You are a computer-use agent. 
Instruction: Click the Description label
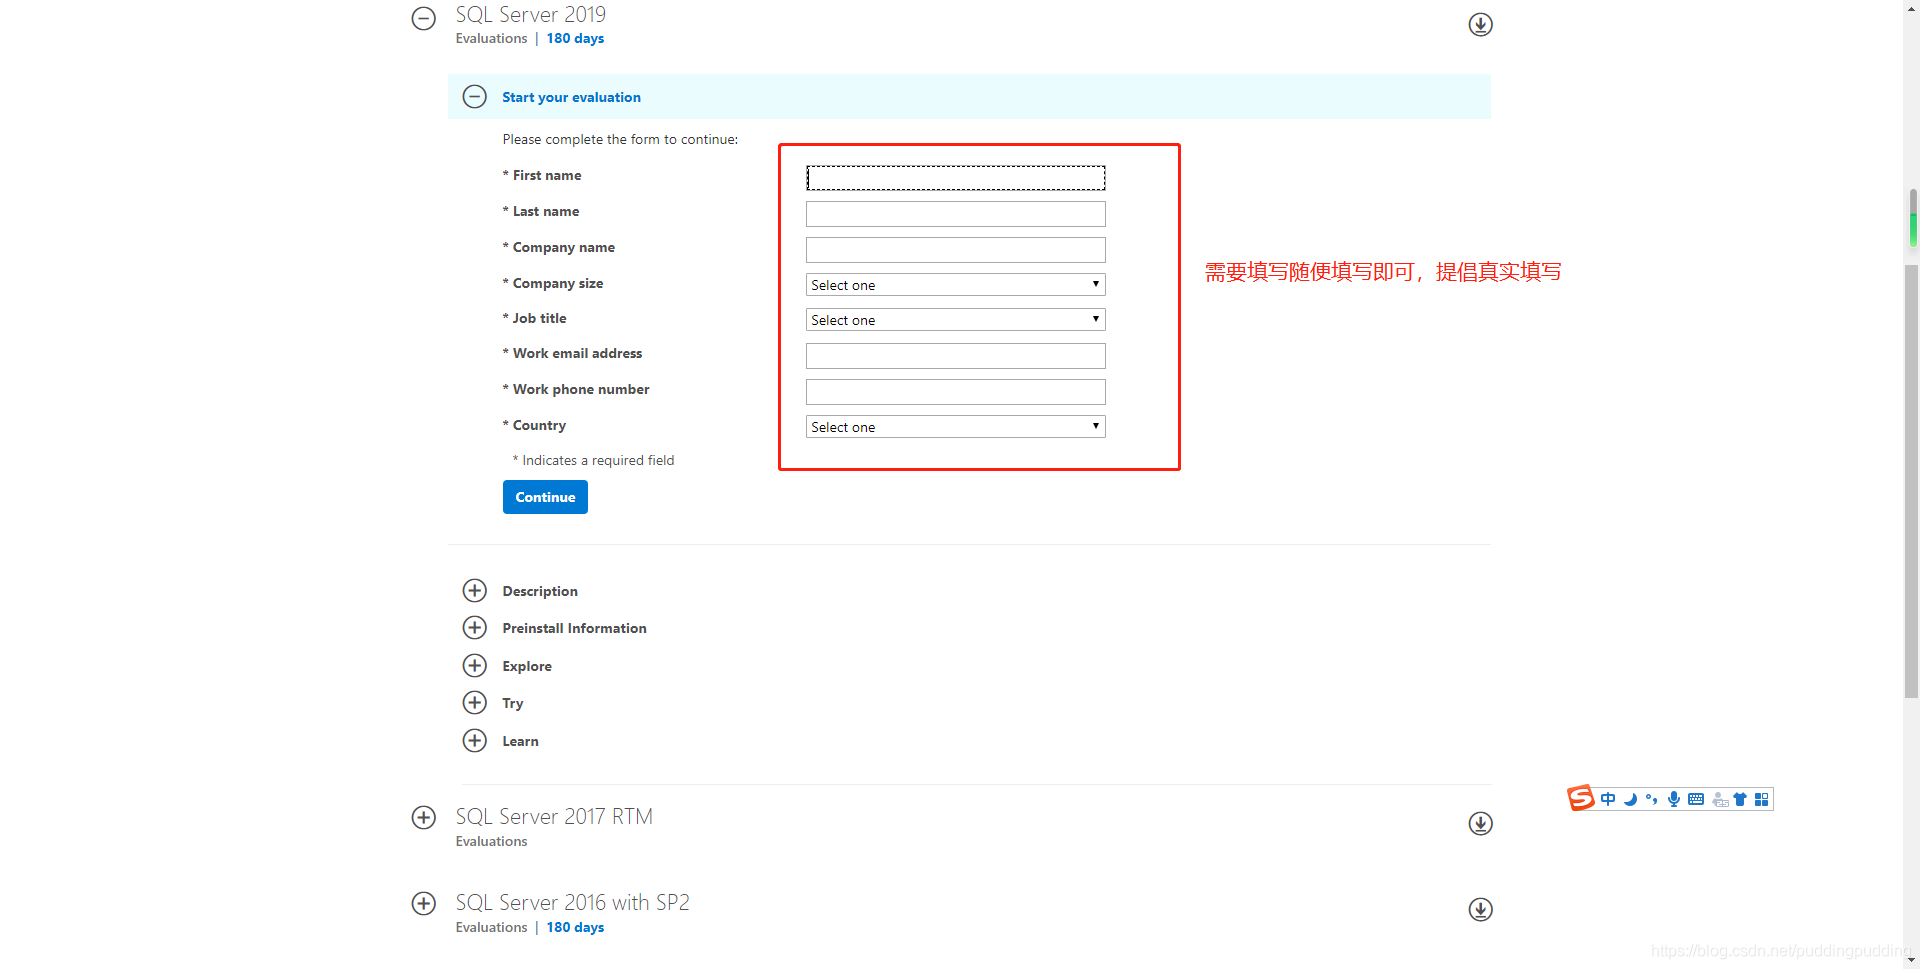[x=540, y=591]
